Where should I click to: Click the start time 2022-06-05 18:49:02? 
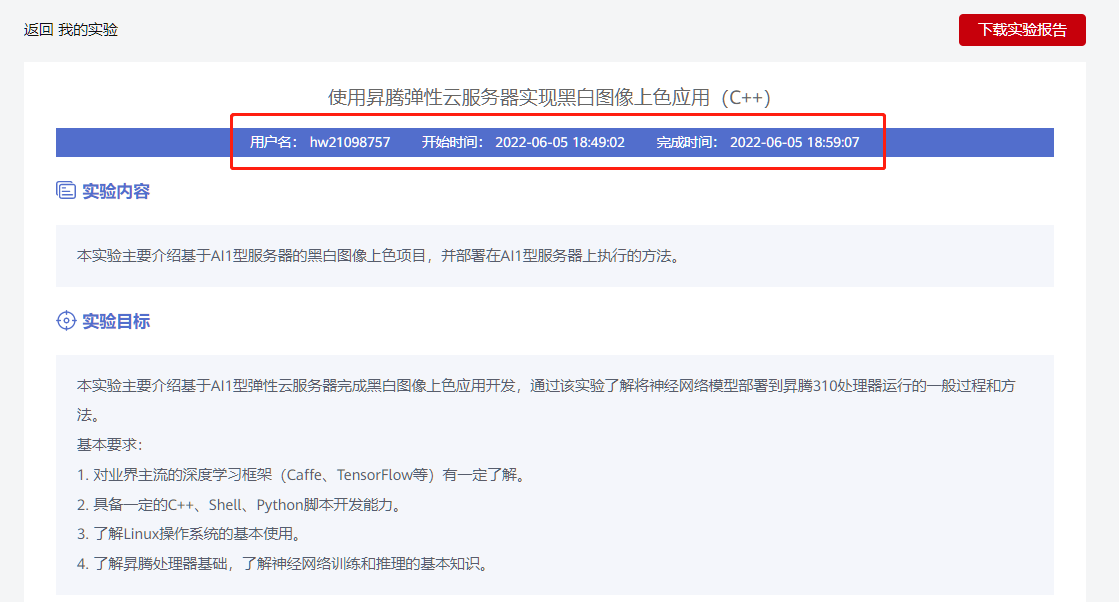(560, 142)
